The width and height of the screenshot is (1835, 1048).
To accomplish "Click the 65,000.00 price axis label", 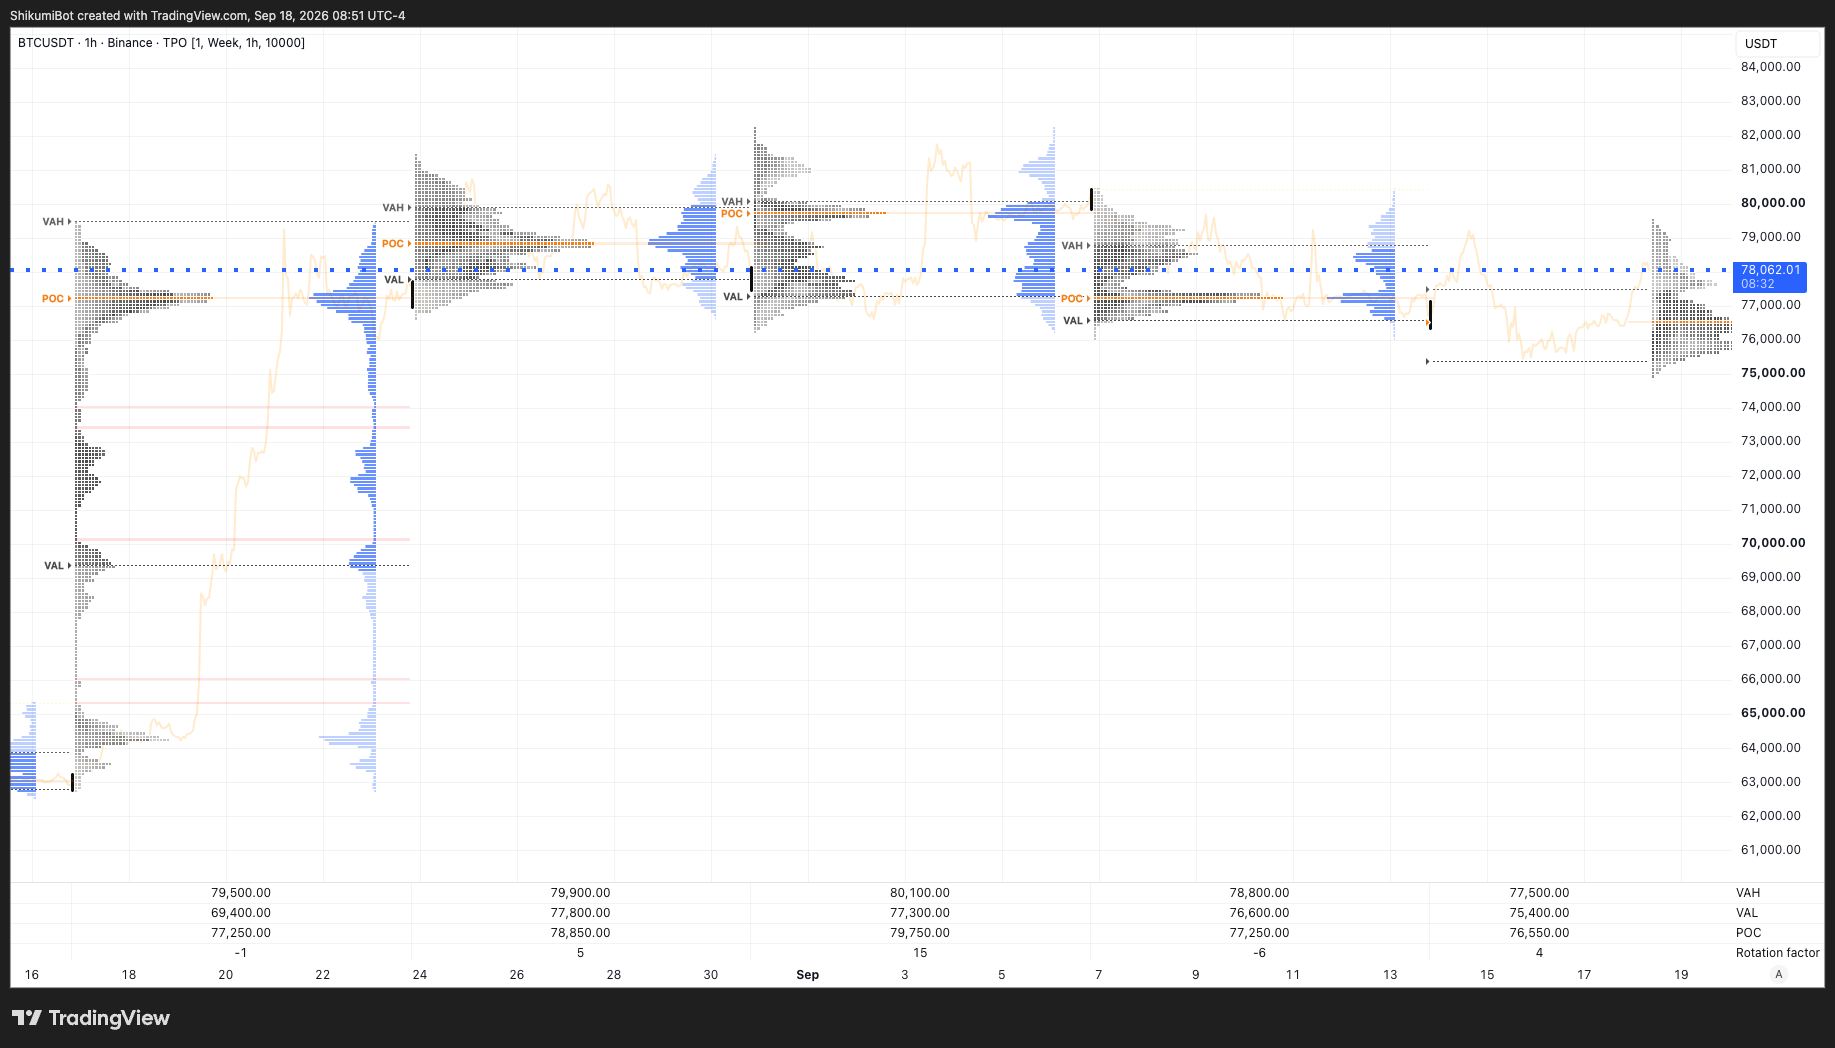I will pyautogui.click(x=1773, y=713).
